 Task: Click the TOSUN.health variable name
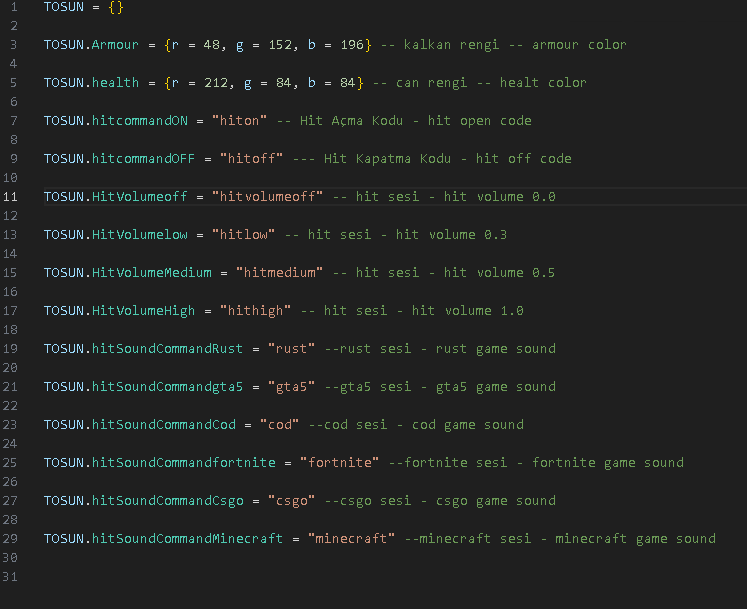pos(91,83)
